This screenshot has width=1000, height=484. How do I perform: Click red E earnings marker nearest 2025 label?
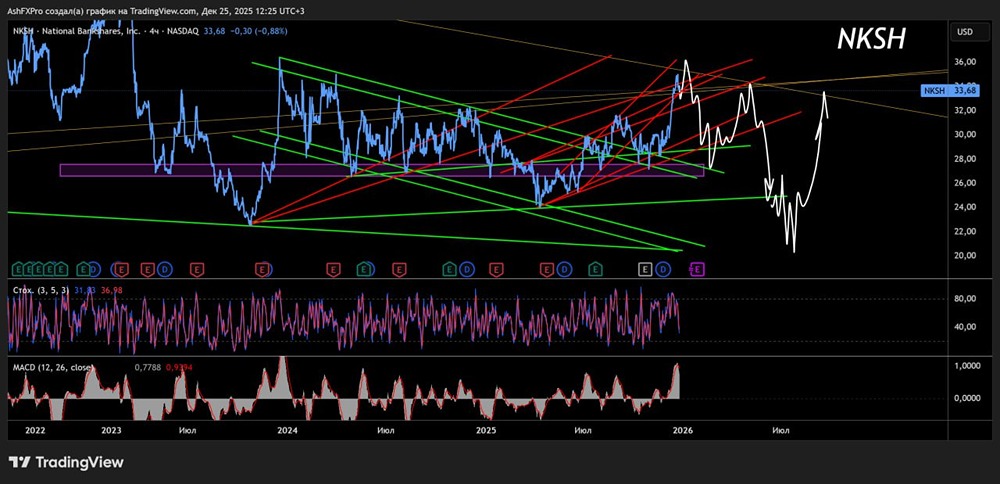pos(496,270)
